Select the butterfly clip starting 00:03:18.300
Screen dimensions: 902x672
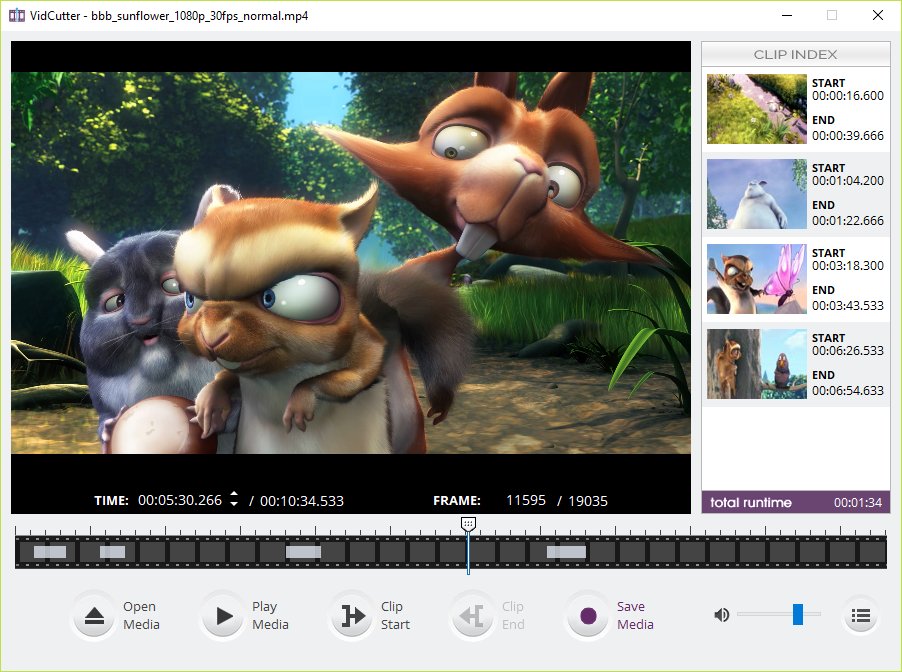point(796,280)
